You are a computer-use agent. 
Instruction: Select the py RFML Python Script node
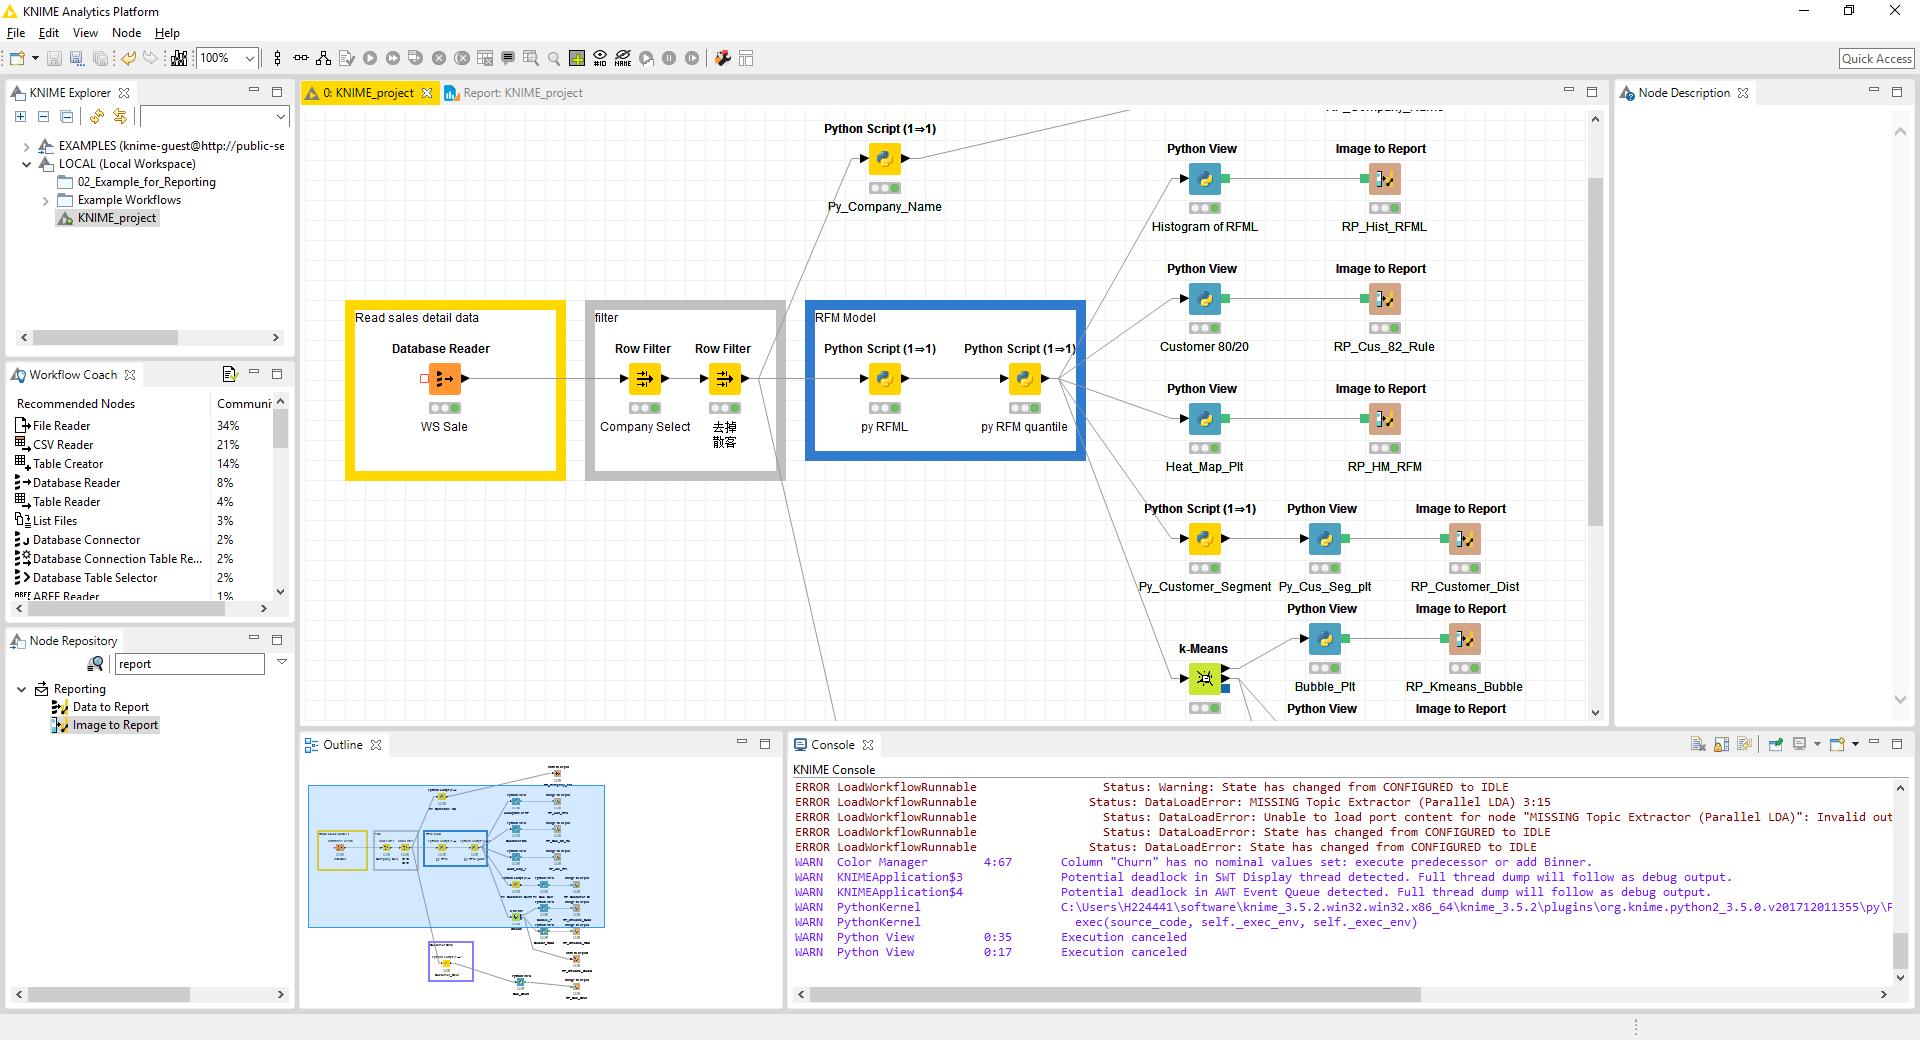885,379
